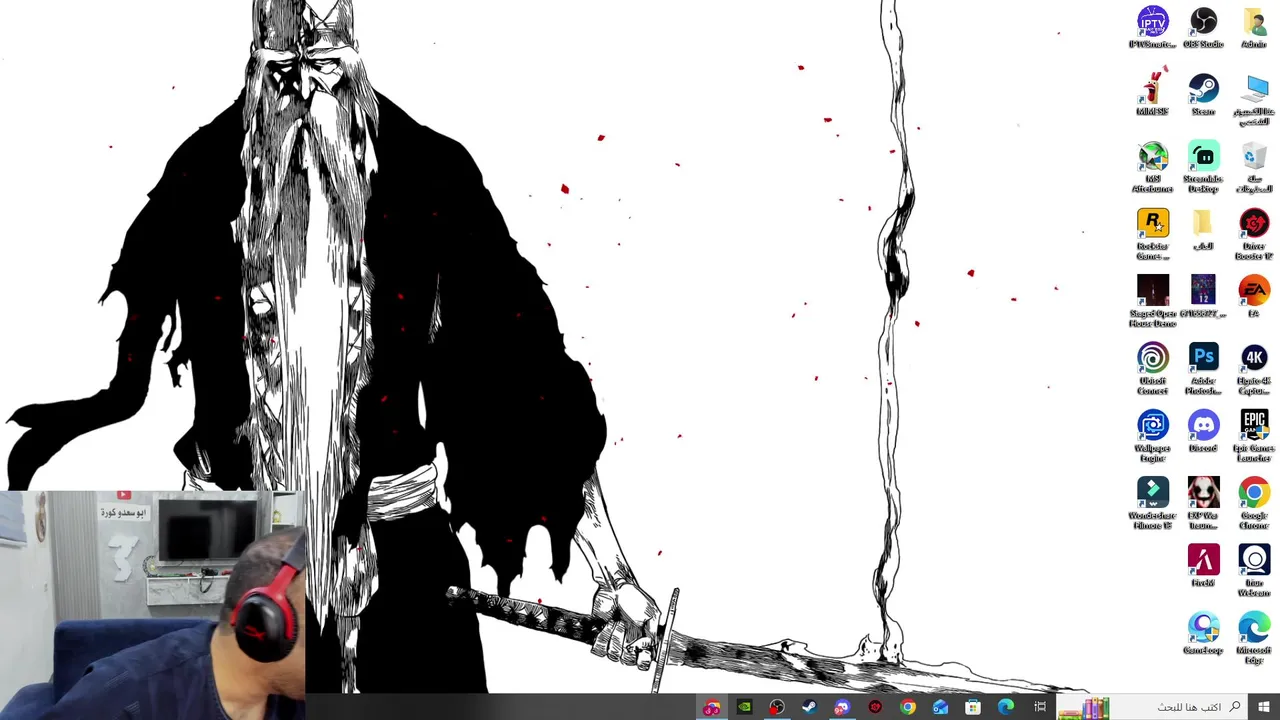
Task: Launch Microsoft Edge from the desktop
Action: (x=1254, y=637)
